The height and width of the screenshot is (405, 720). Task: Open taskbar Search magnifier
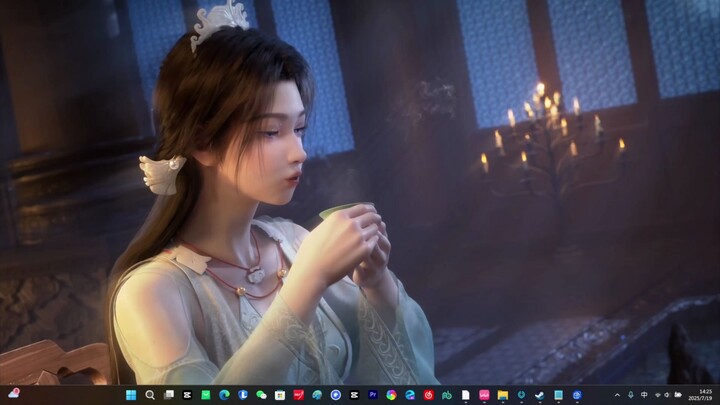(150, 395)
